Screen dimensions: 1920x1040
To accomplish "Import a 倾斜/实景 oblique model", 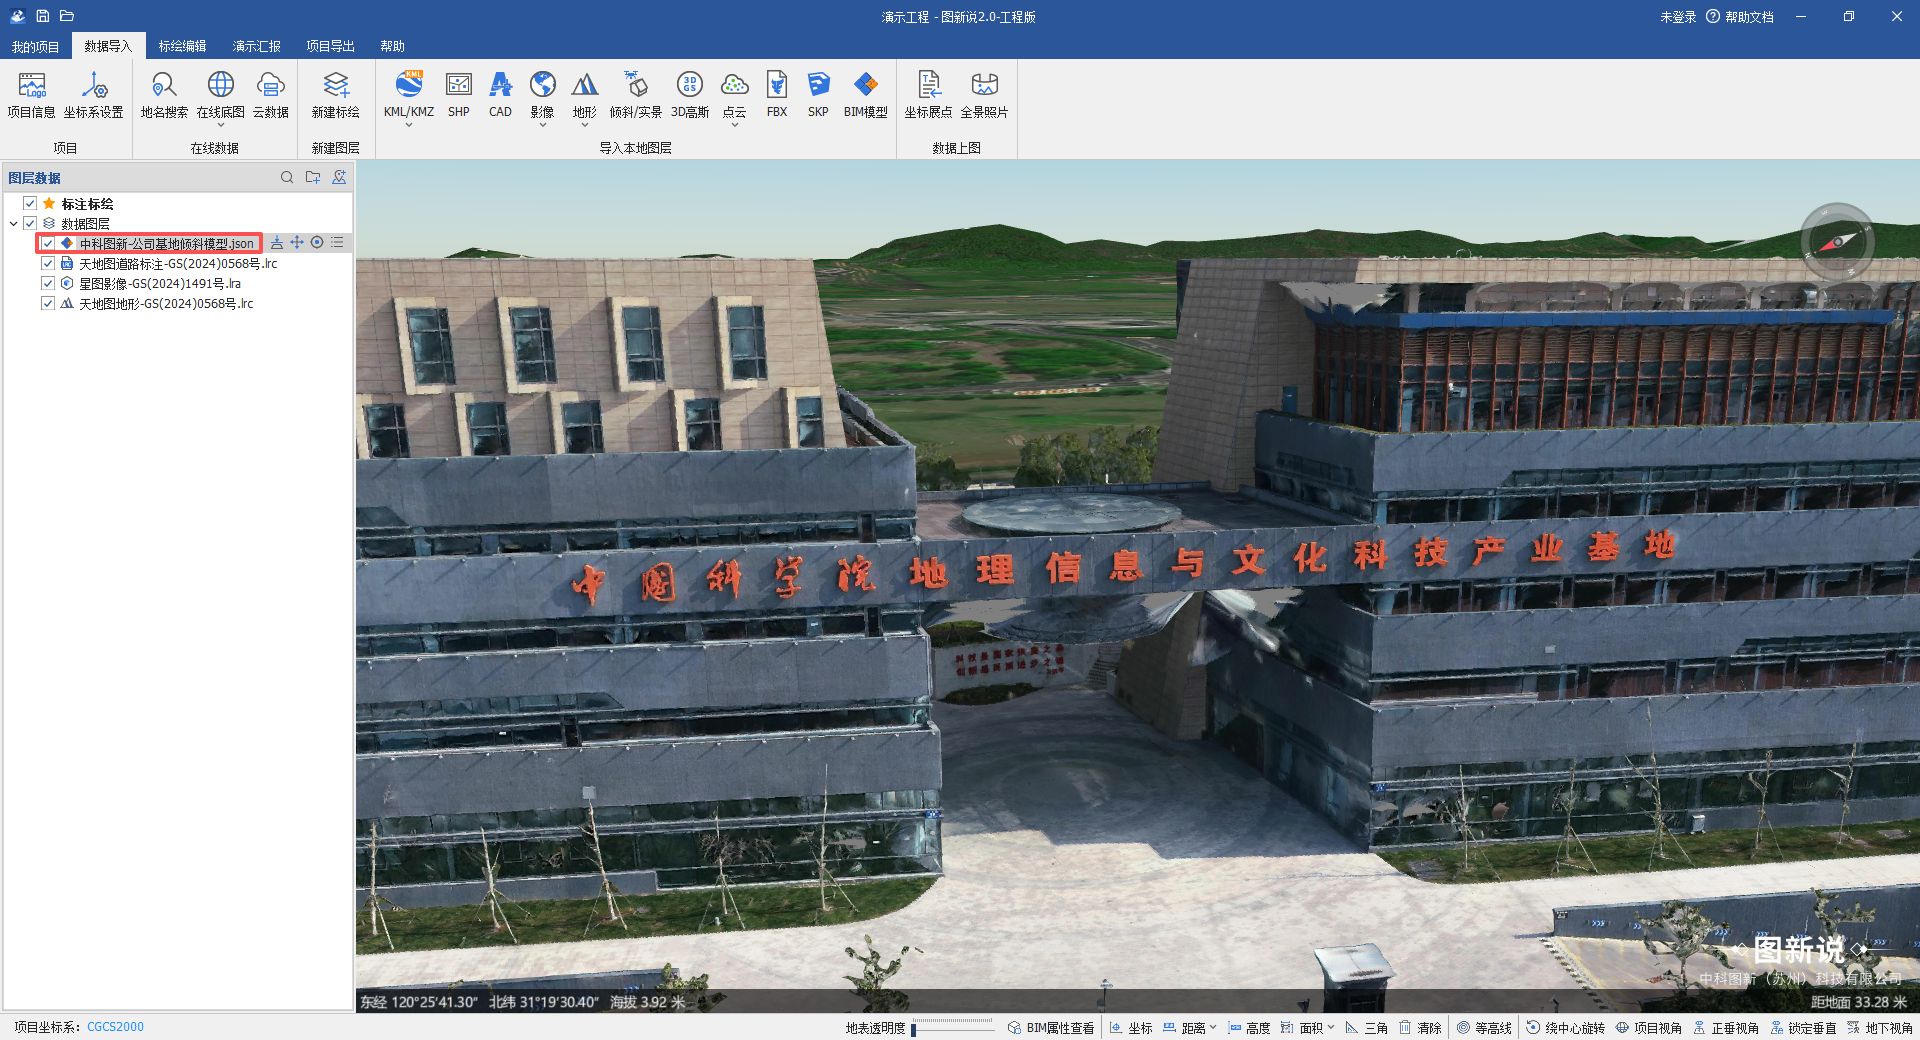I will pyautogui.click(x=636, y=95).
